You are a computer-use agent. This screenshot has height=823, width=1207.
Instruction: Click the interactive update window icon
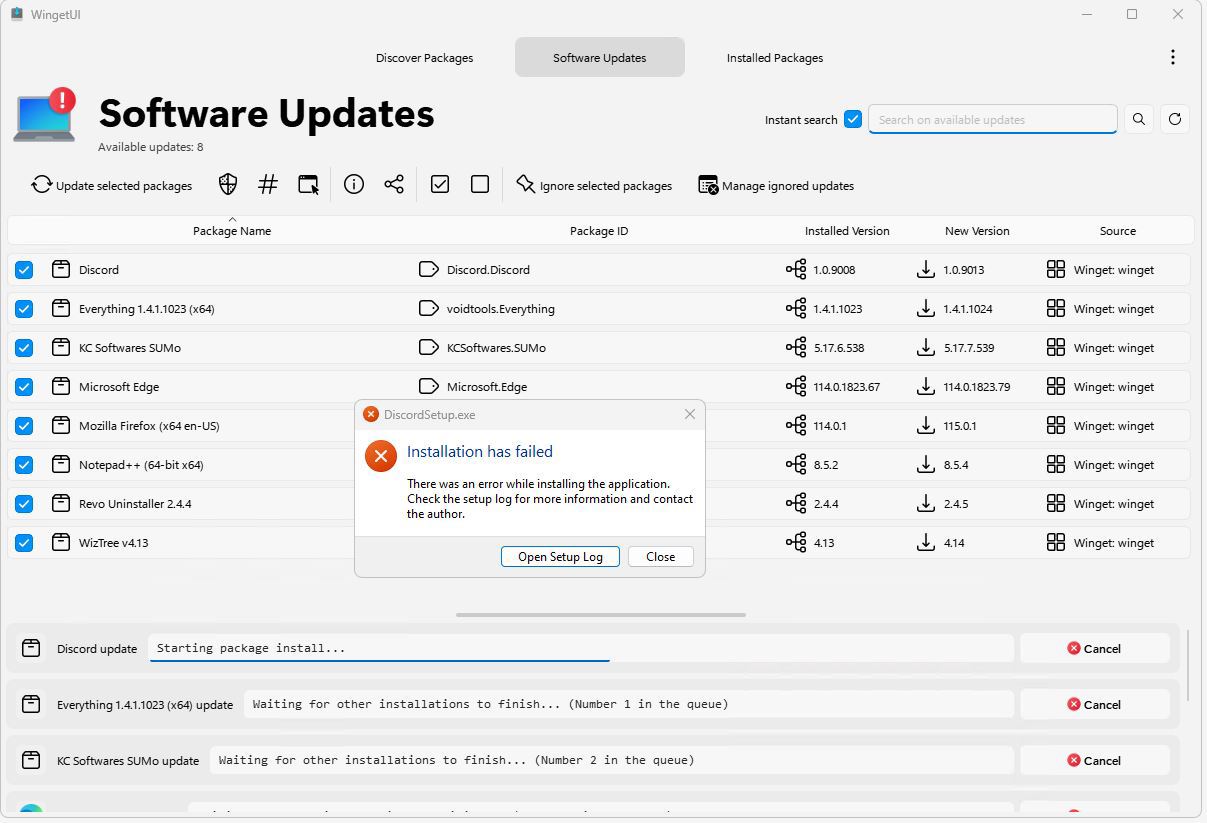point(308,184)
